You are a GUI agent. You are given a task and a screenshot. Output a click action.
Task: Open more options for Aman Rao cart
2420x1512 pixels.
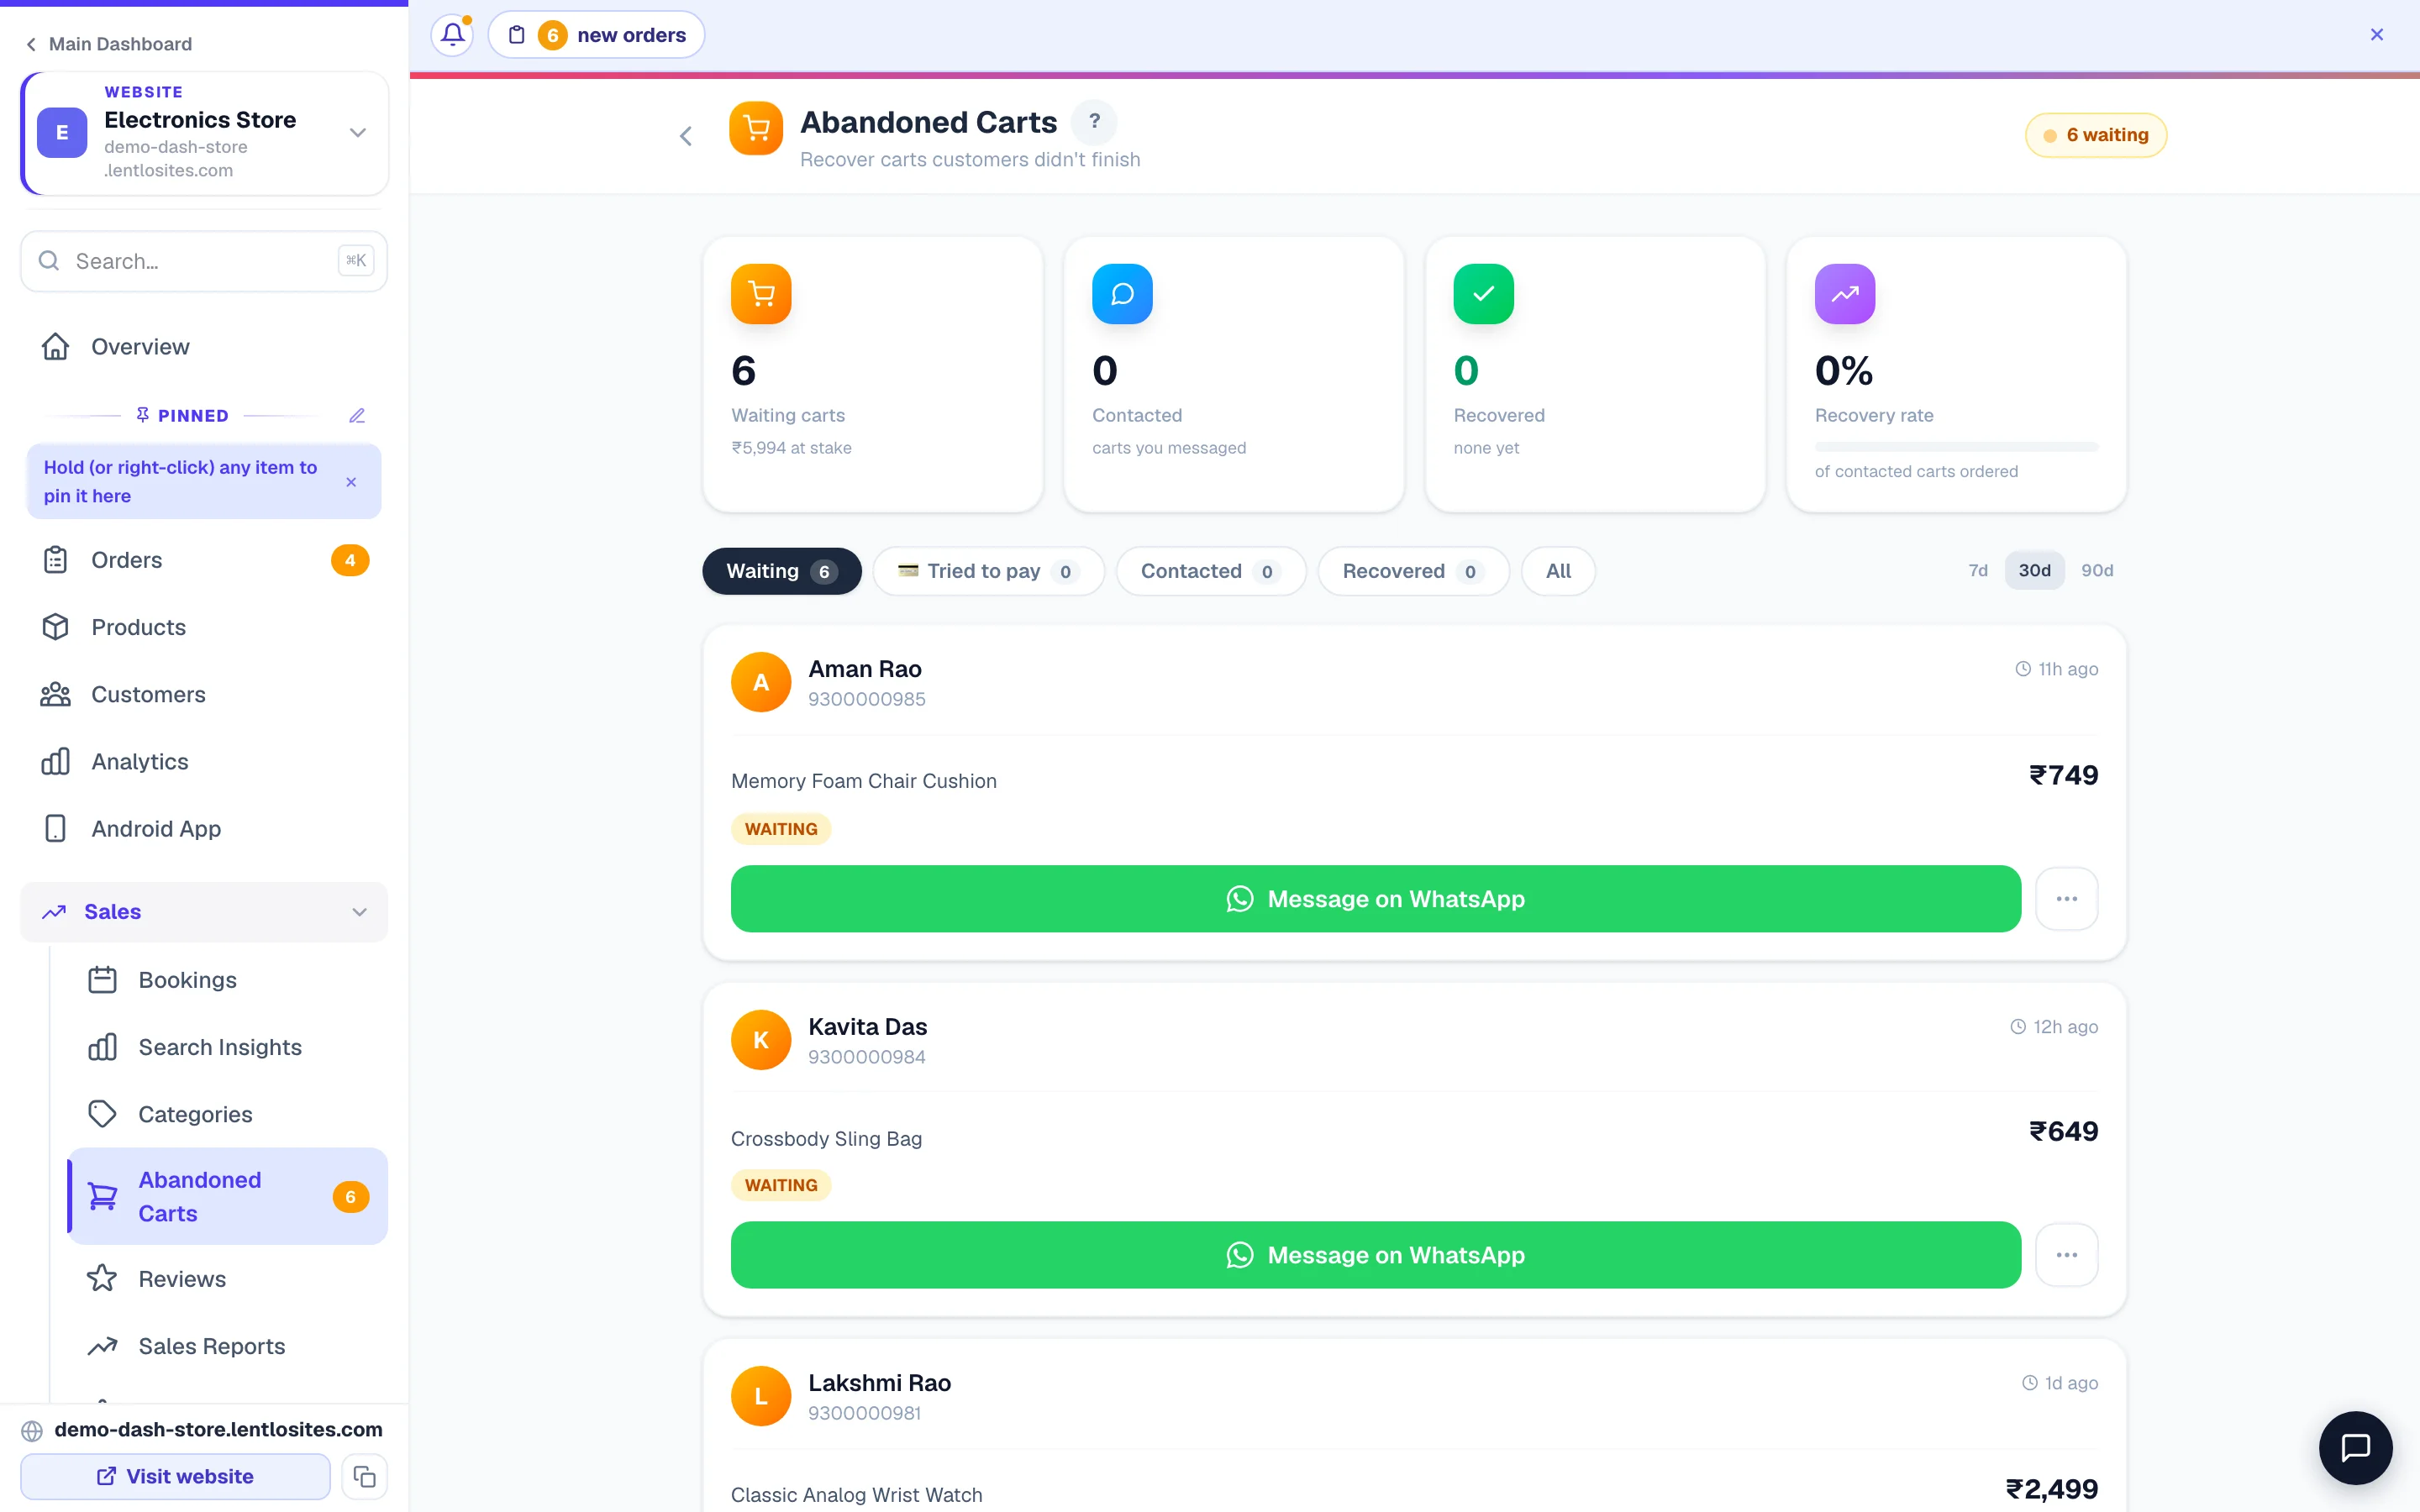pos(2067,899)
